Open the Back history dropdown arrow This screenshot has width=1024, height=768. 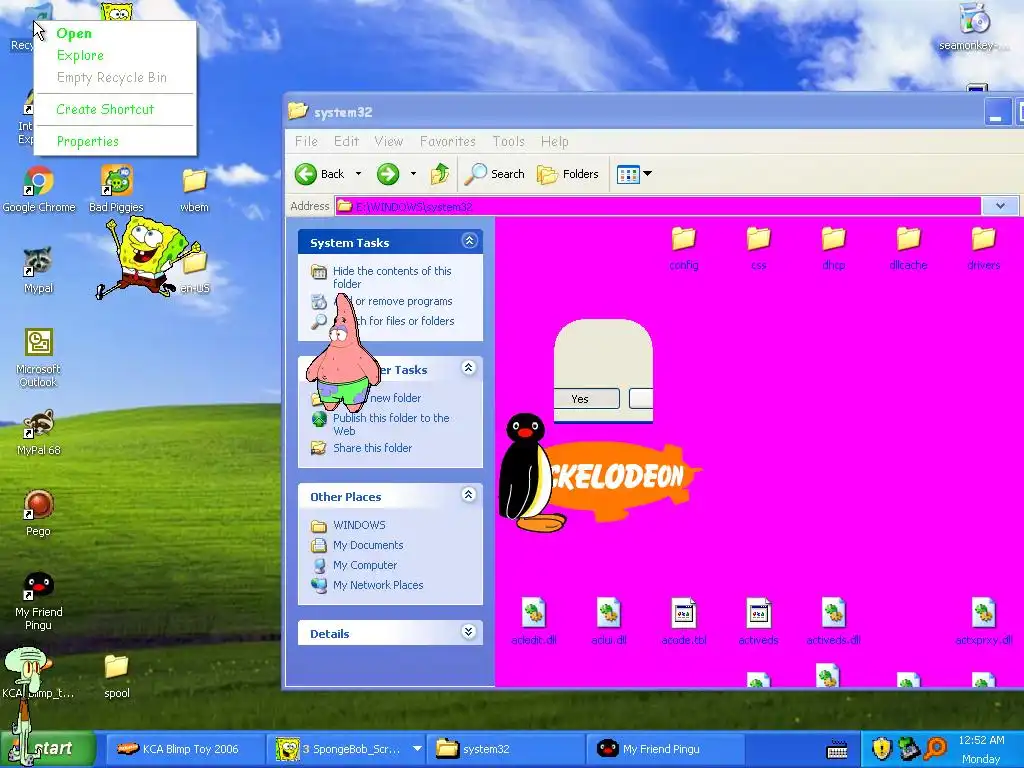pyautogui.click(x=358, y=174)
